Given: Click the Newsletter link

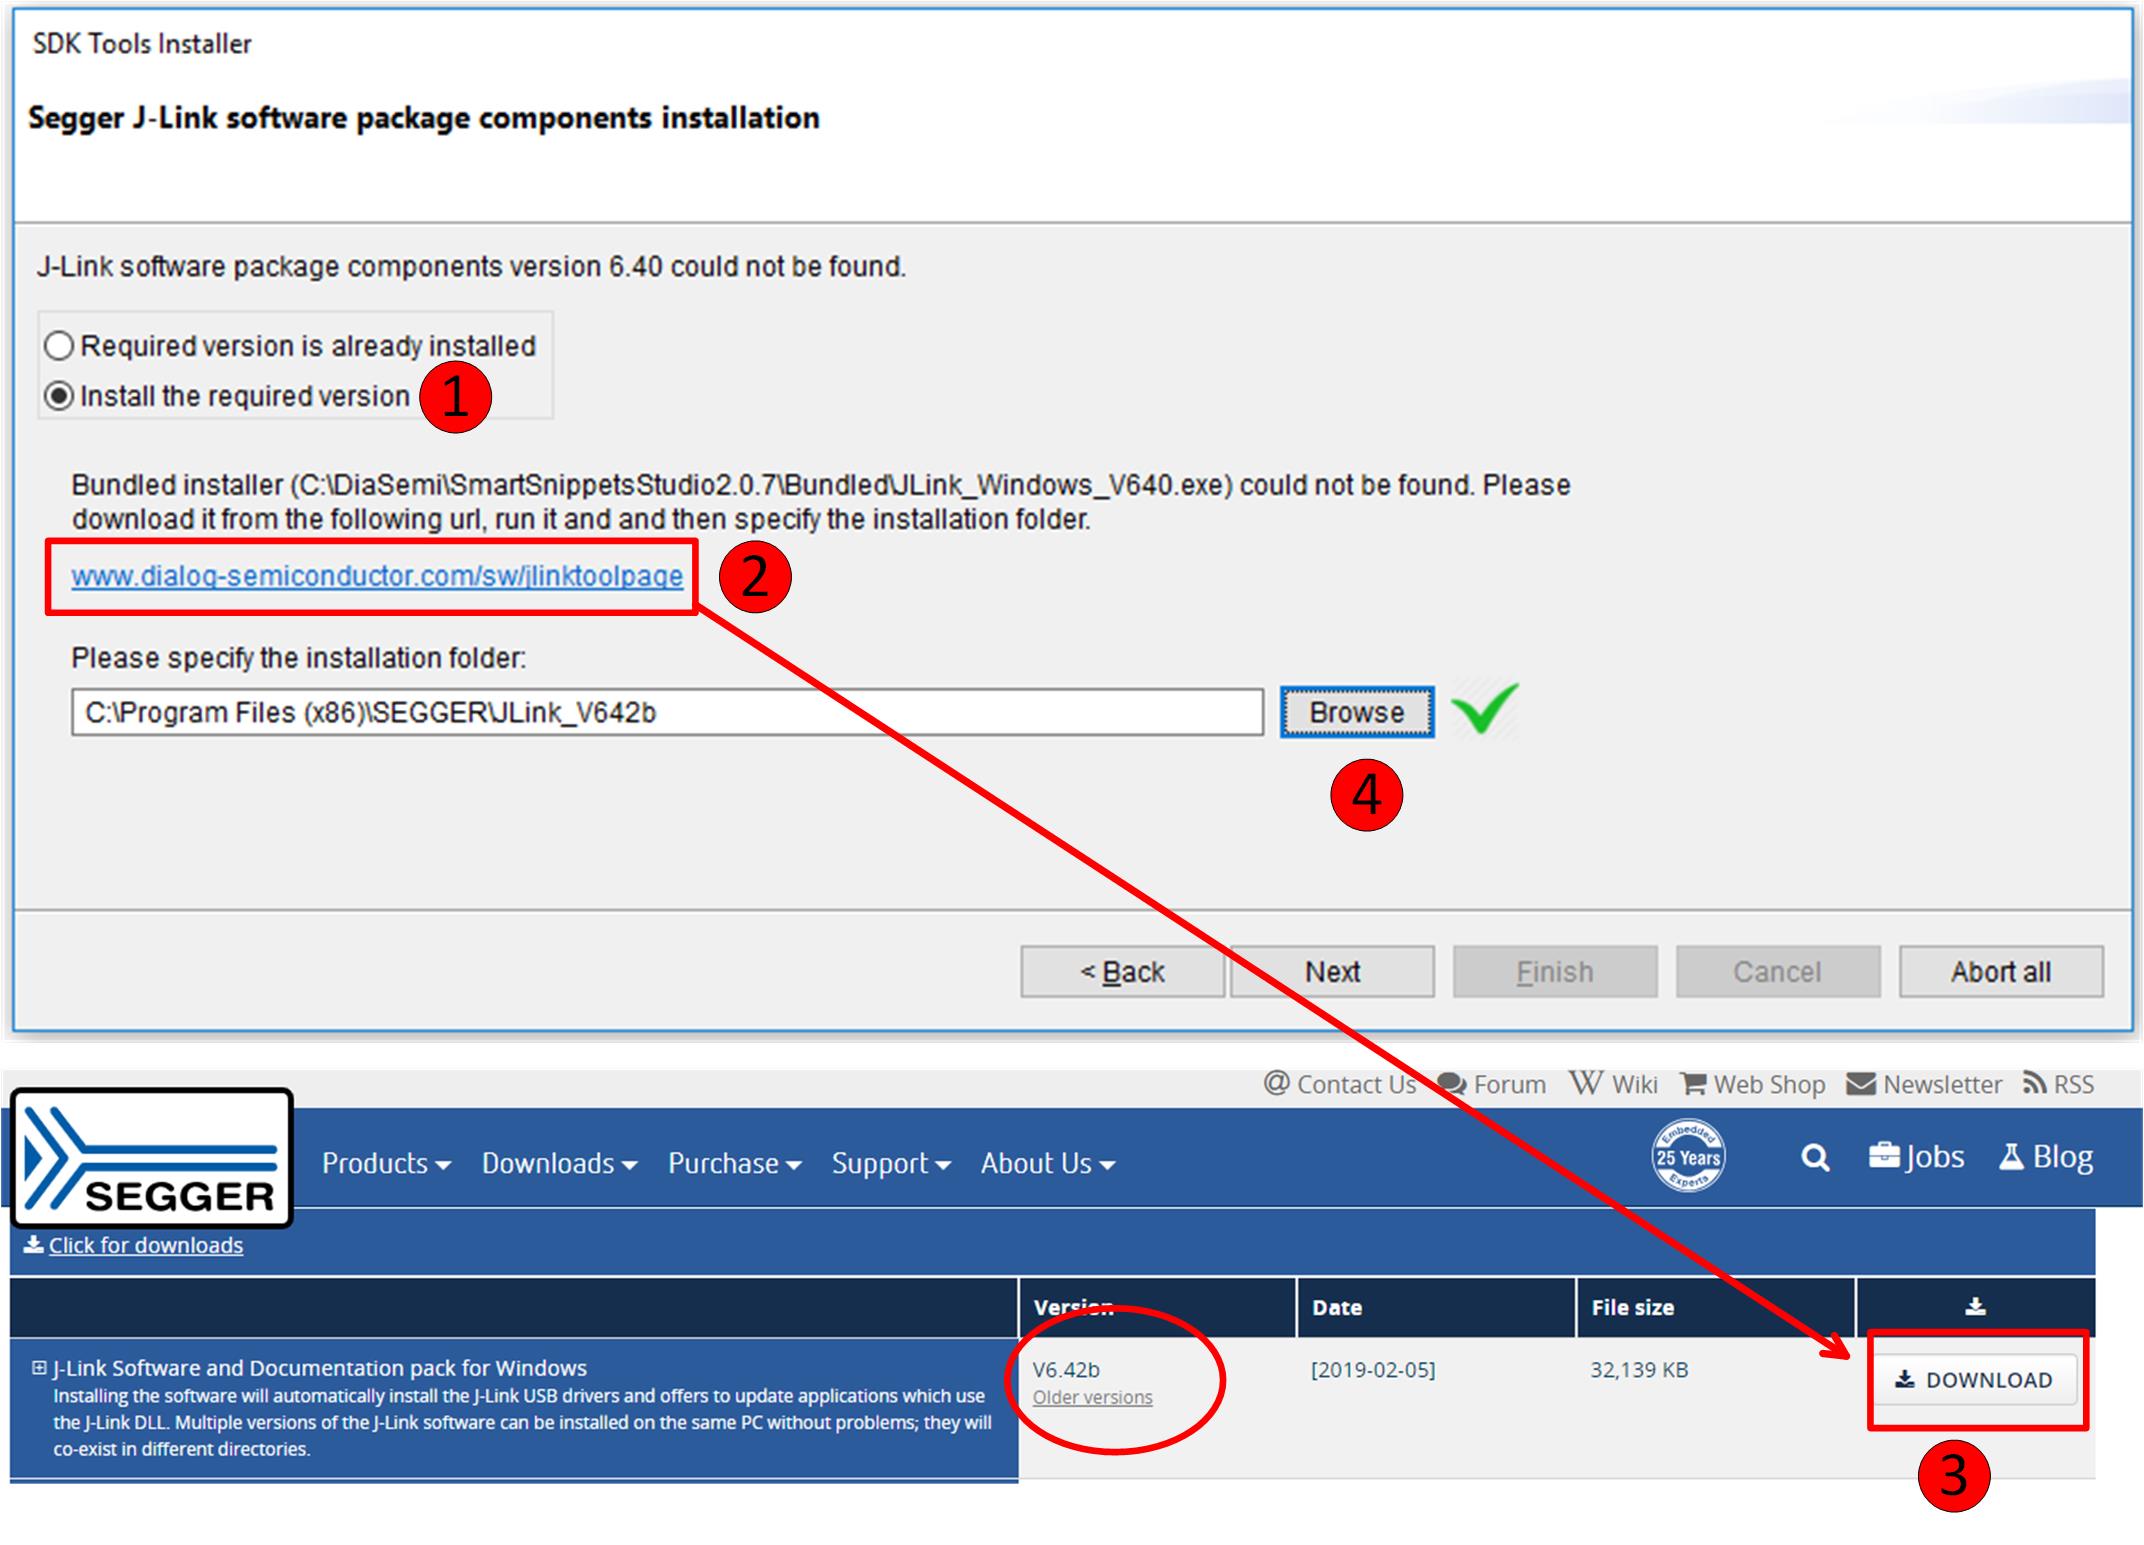Looking at the screenshot, I should coord(1924,1084).
